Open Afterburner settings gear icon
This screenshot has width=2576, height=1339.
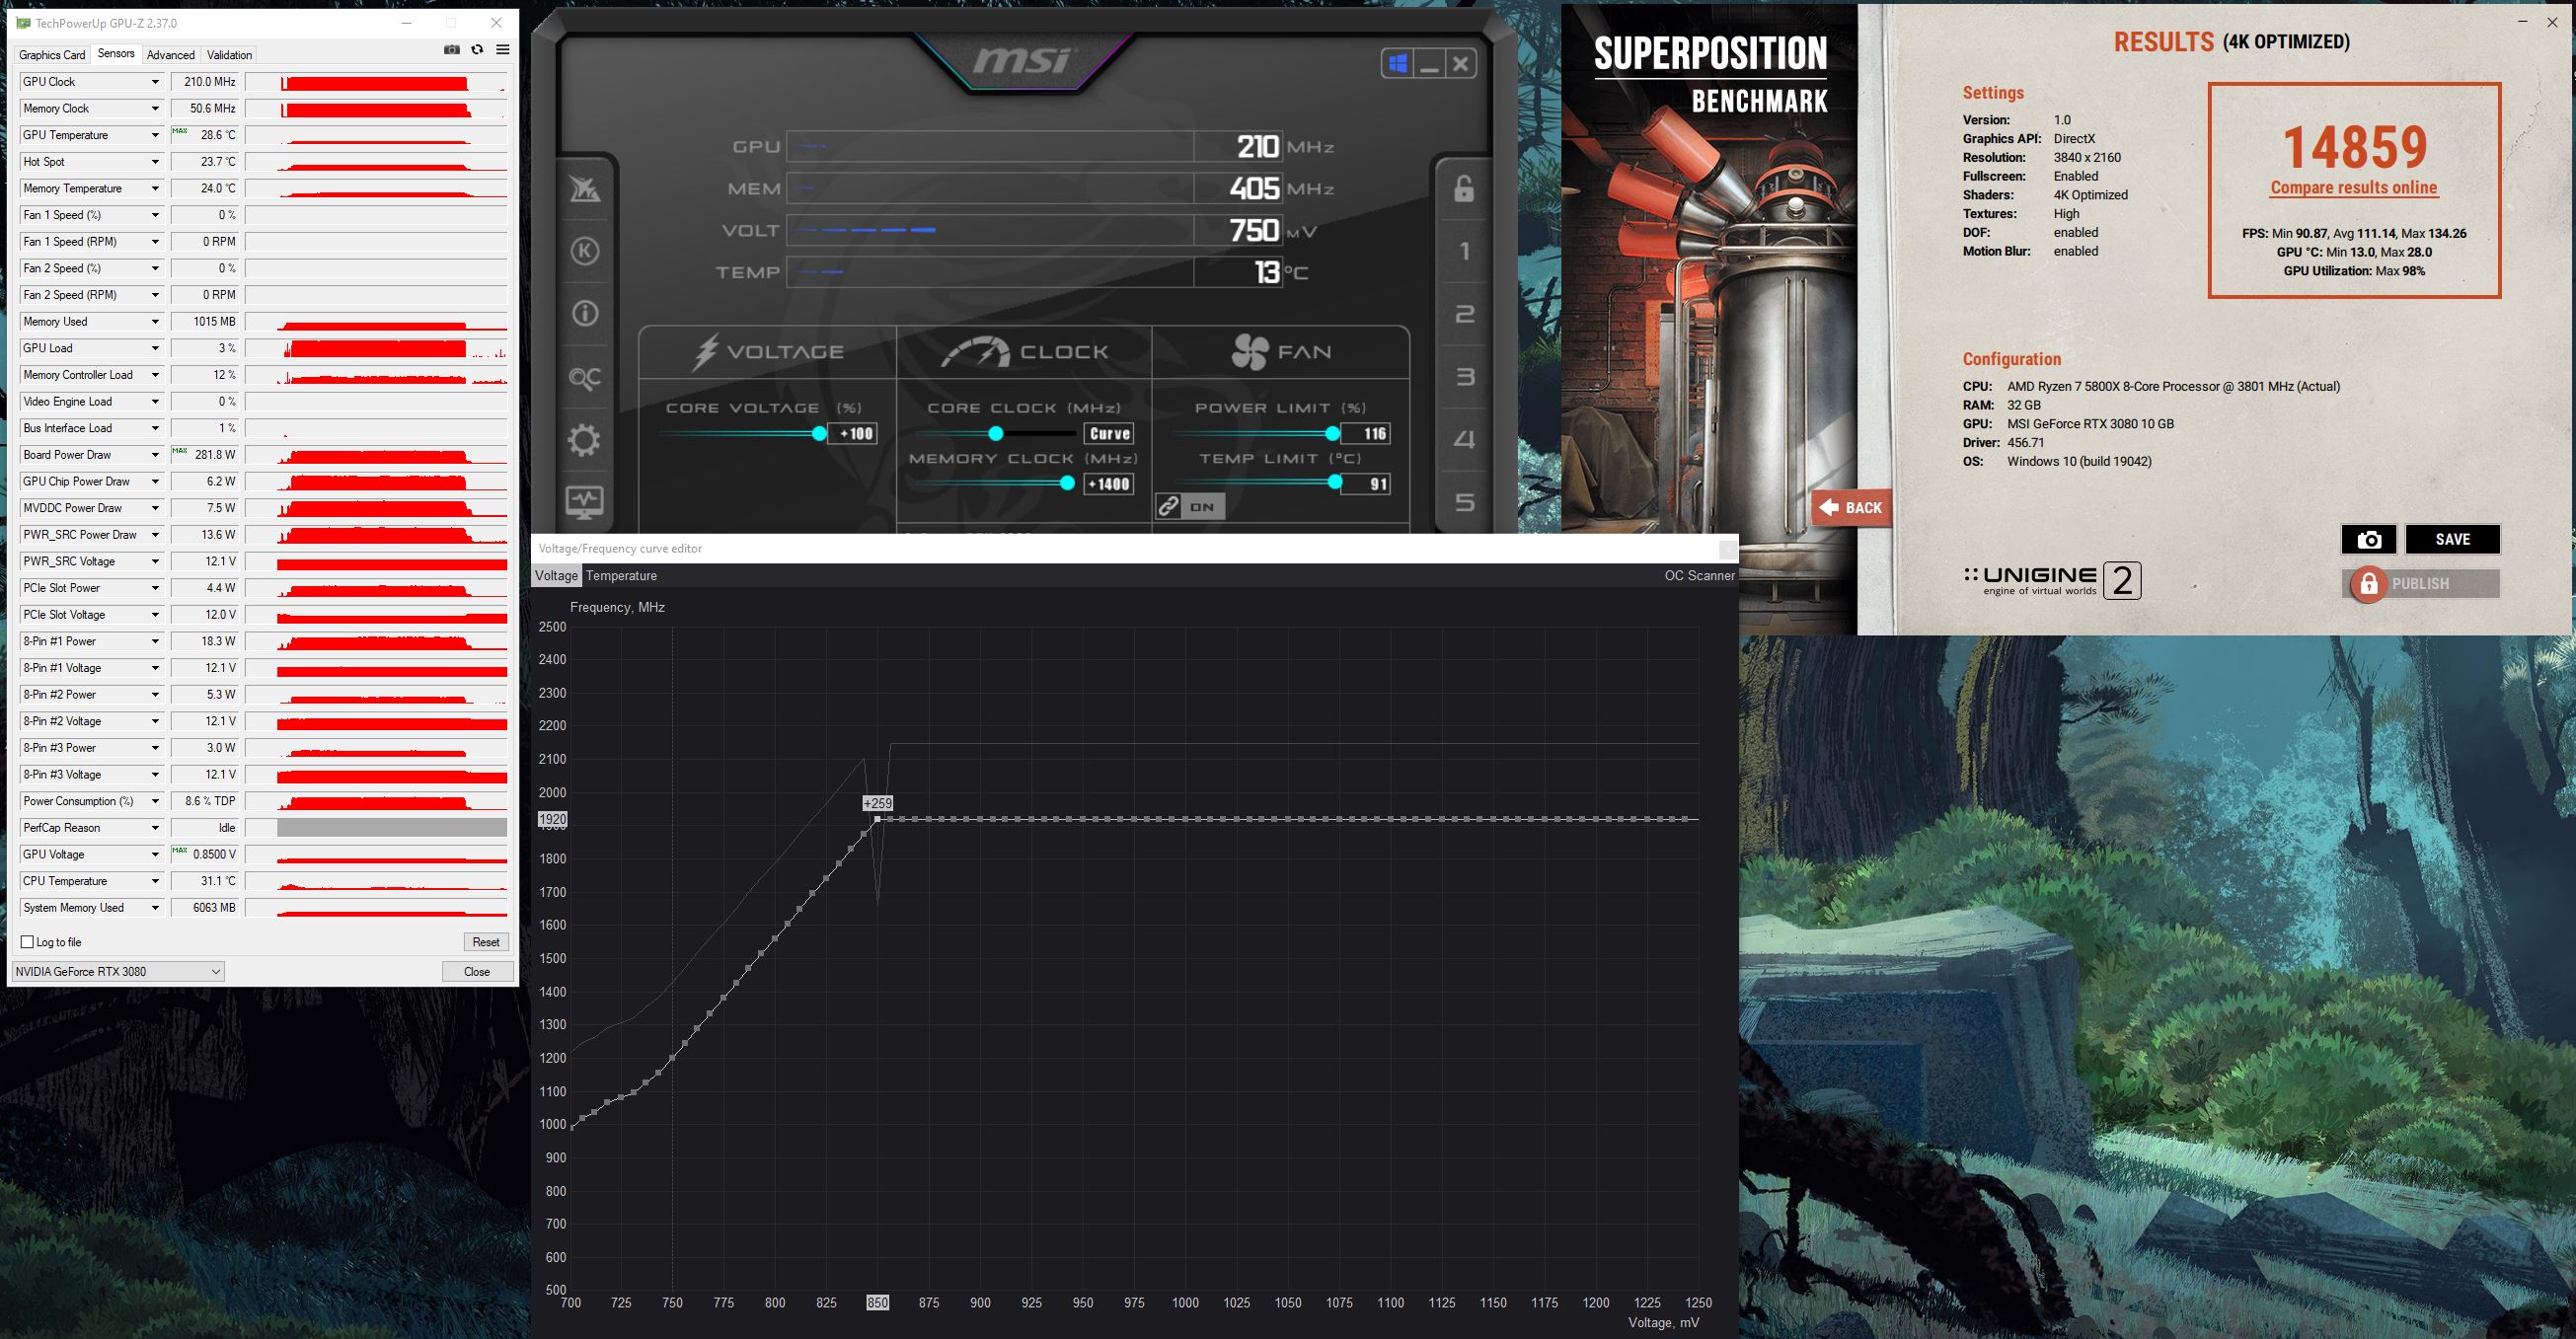585,440
